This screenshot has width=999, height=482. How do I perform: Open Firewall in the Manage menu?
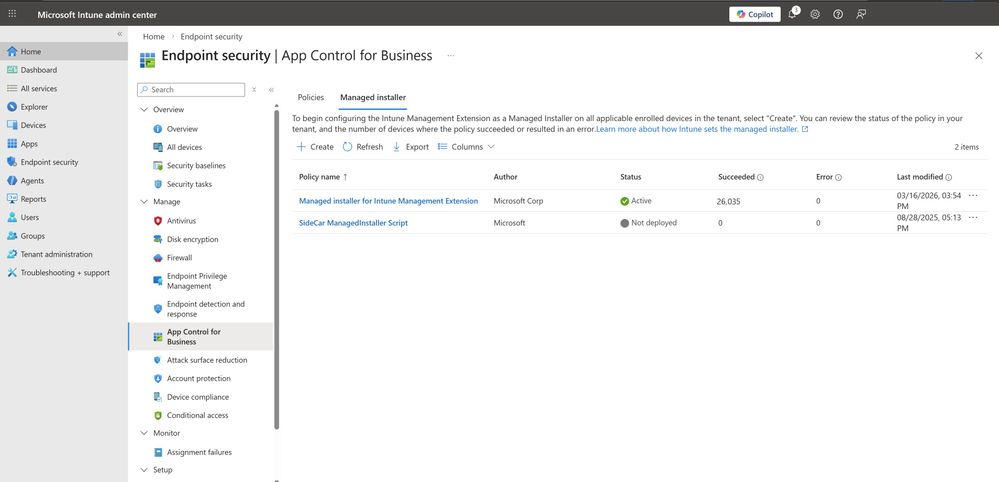click(x=179, y=258)
